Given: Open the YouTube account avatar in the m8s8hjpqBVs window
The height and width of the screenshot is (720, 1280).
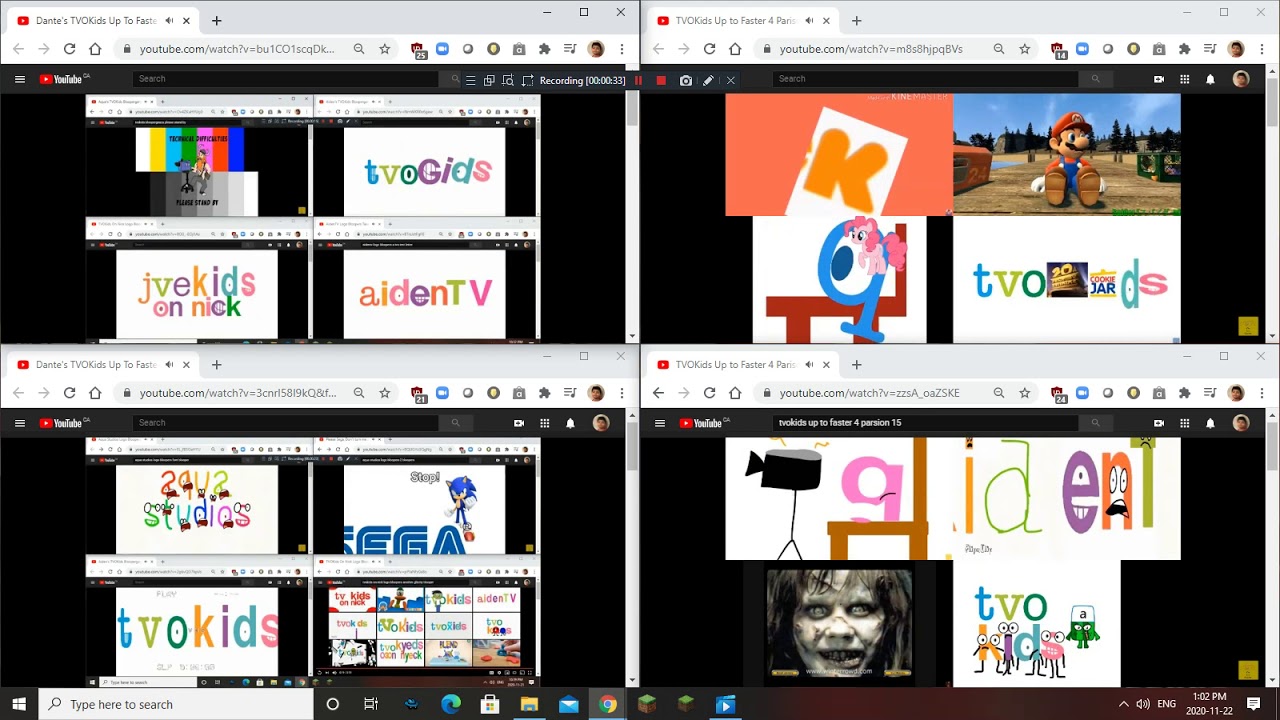Looking at the screenshot, I should pyautogui.click(x=1241, y=79).
